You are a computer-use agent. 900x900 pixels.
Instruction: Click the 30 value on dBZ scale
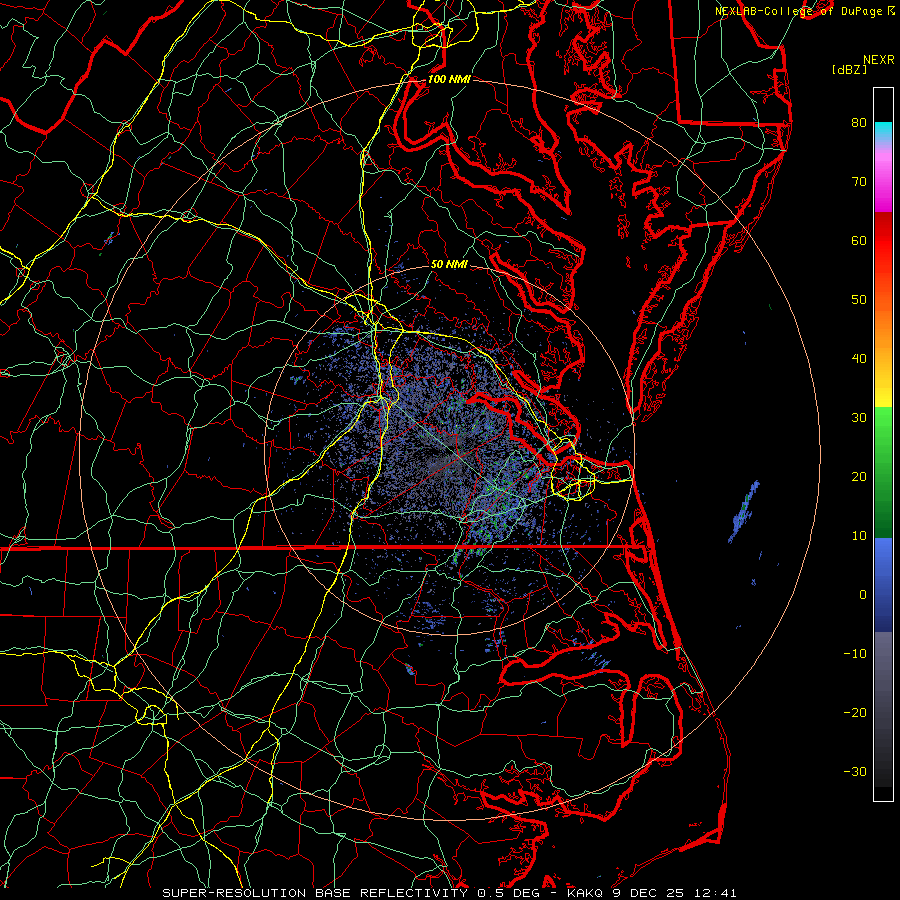tap(859, 418)
